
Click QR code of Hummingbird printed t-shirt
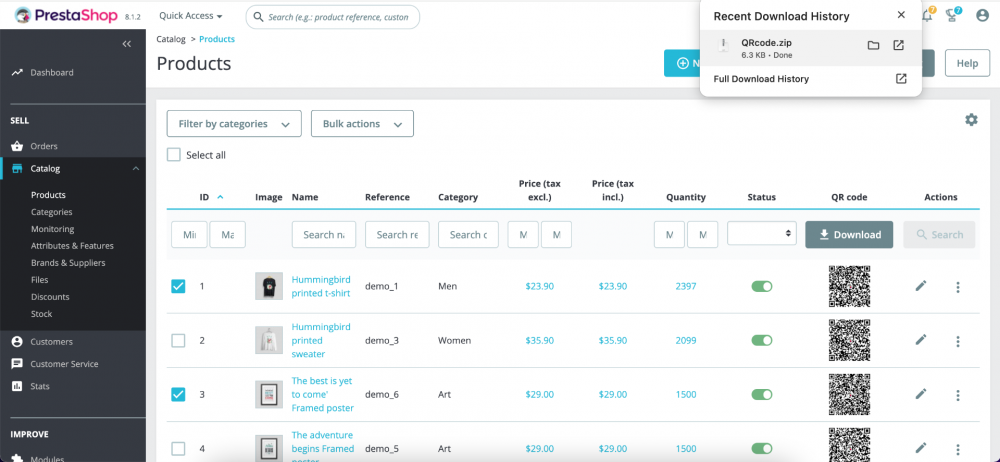point(849,287)
